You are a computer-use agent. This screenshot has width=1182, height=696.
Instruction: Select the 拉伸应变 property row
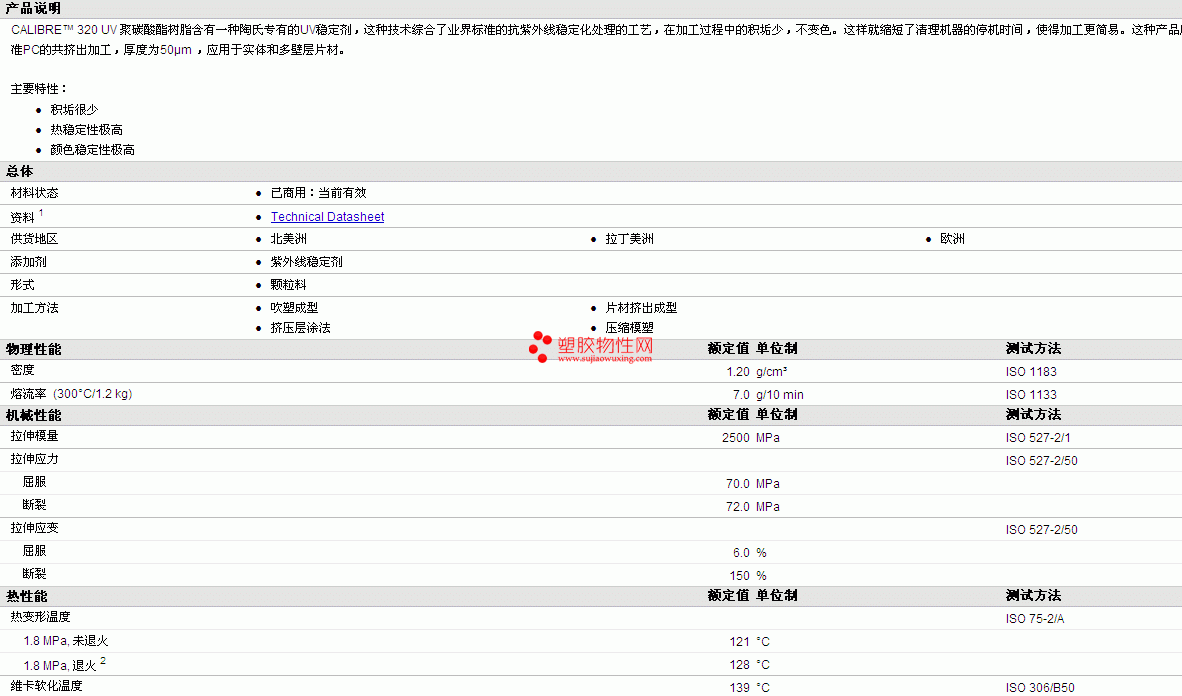(x=591, y=529)
